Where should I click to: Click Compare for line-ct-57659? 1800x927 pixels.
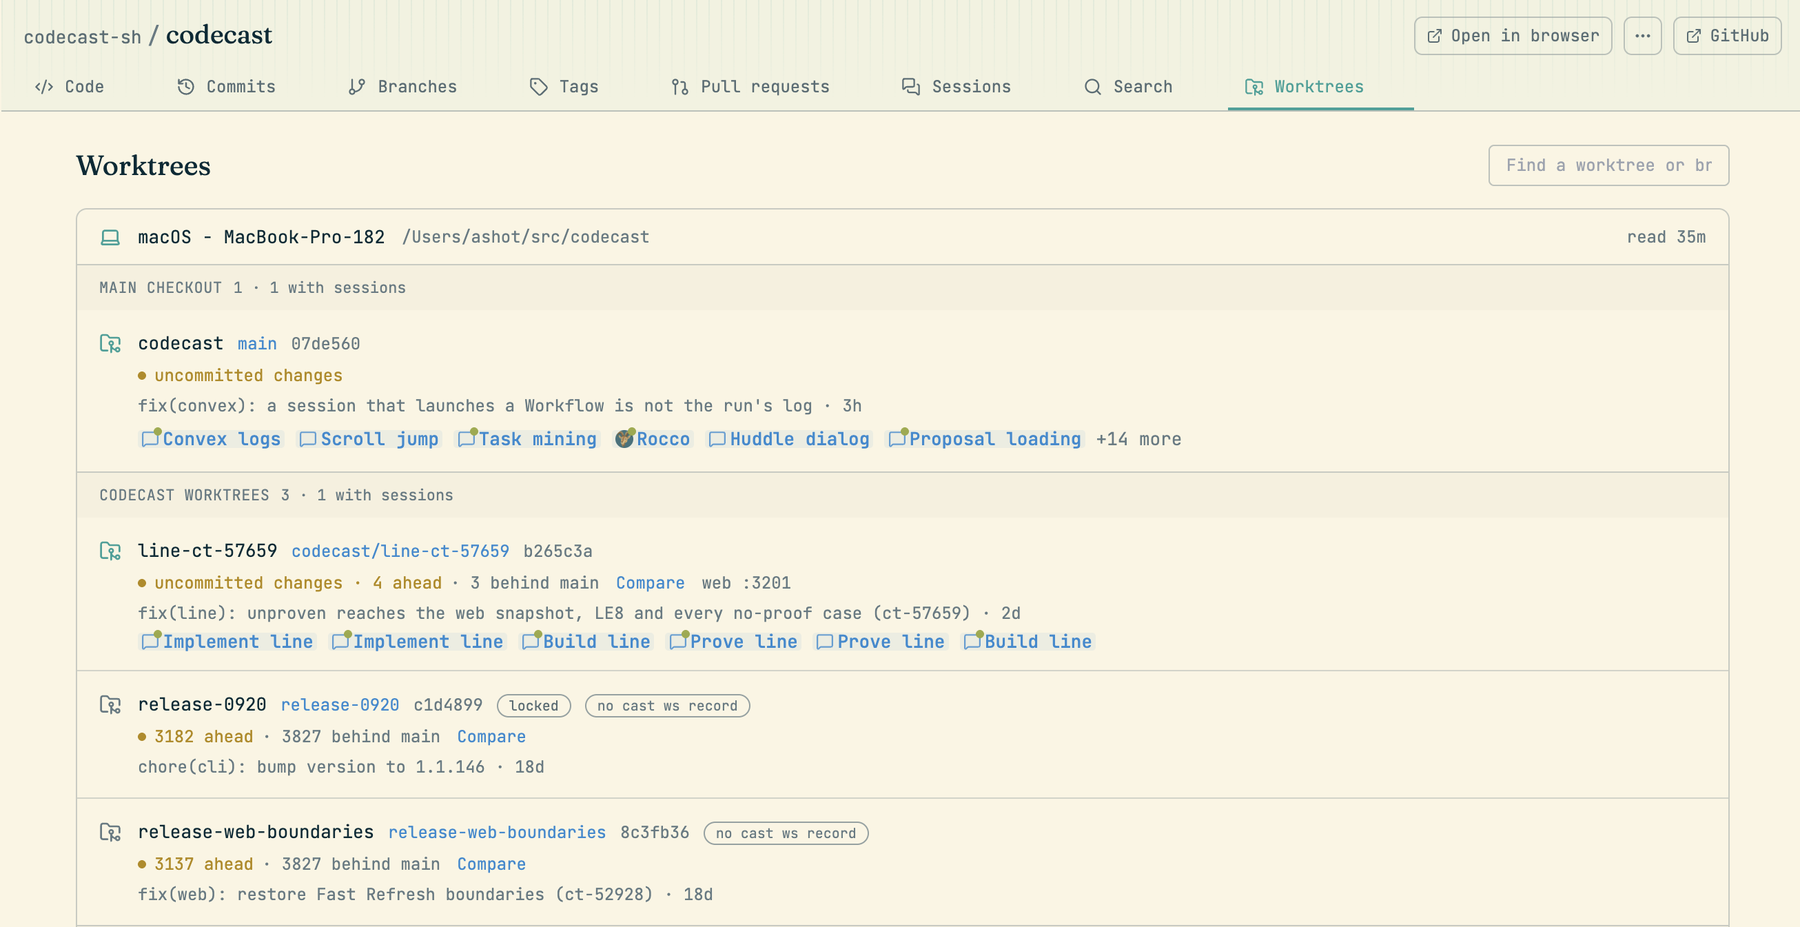click(x=650, y=583)
